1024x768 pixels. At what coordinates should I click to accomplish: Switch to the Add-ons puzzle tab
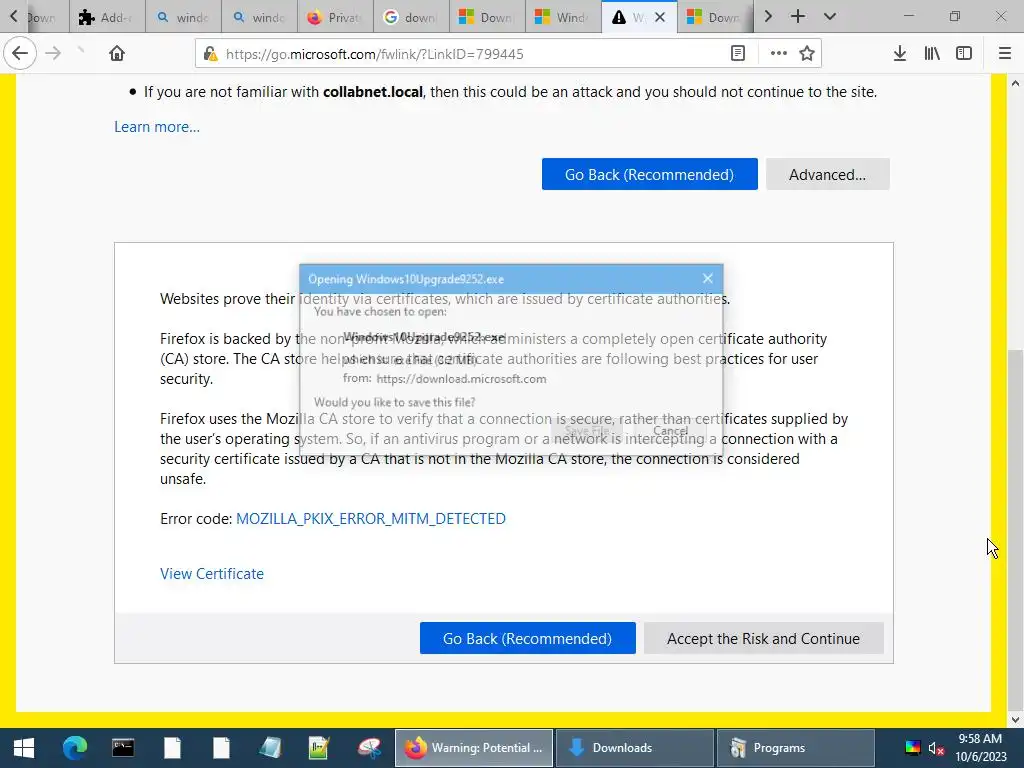pyautogui.click(x=107, y=17)
